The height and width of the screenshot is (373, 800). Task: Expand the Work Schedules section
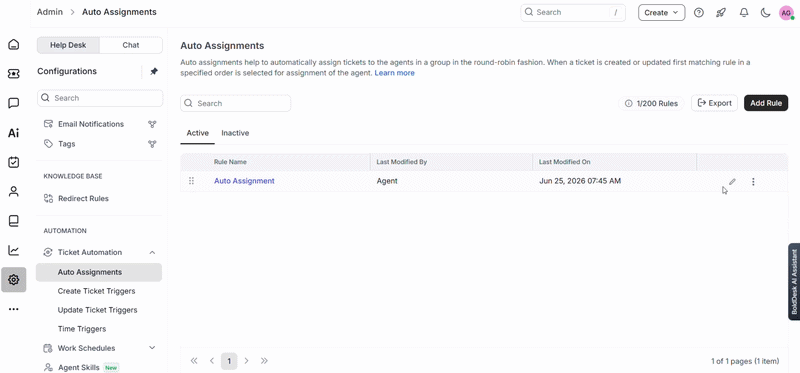click(152, 348)
